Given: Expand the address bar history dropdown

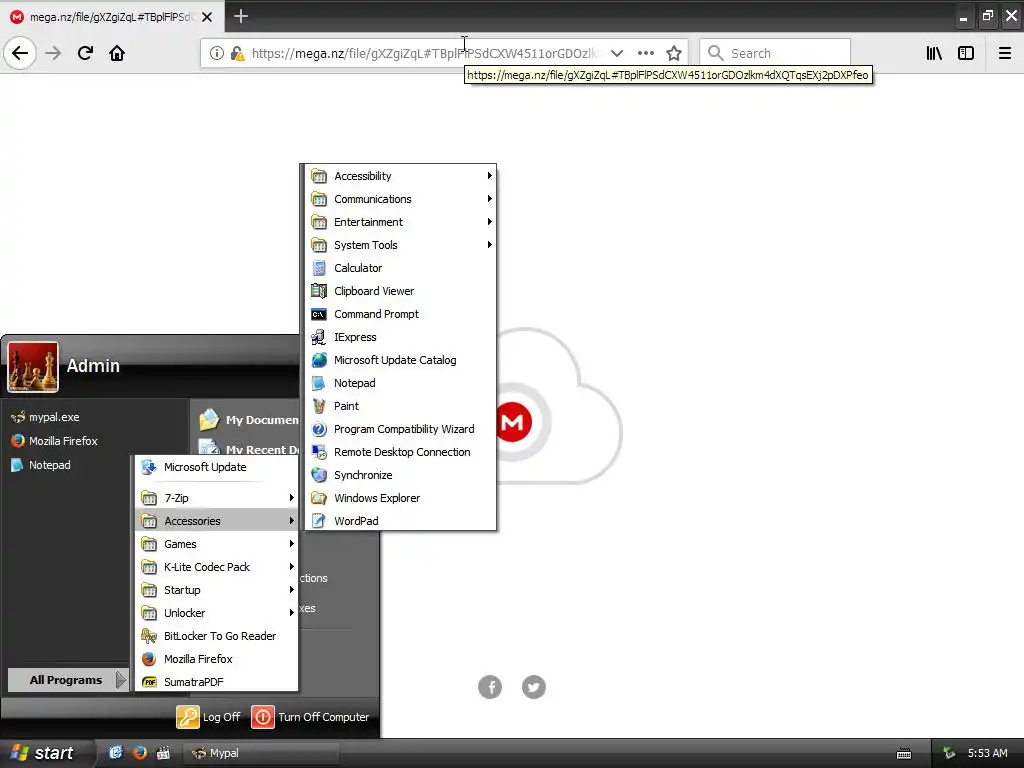Looking at the screenshot, I should (x=616, y=53).
